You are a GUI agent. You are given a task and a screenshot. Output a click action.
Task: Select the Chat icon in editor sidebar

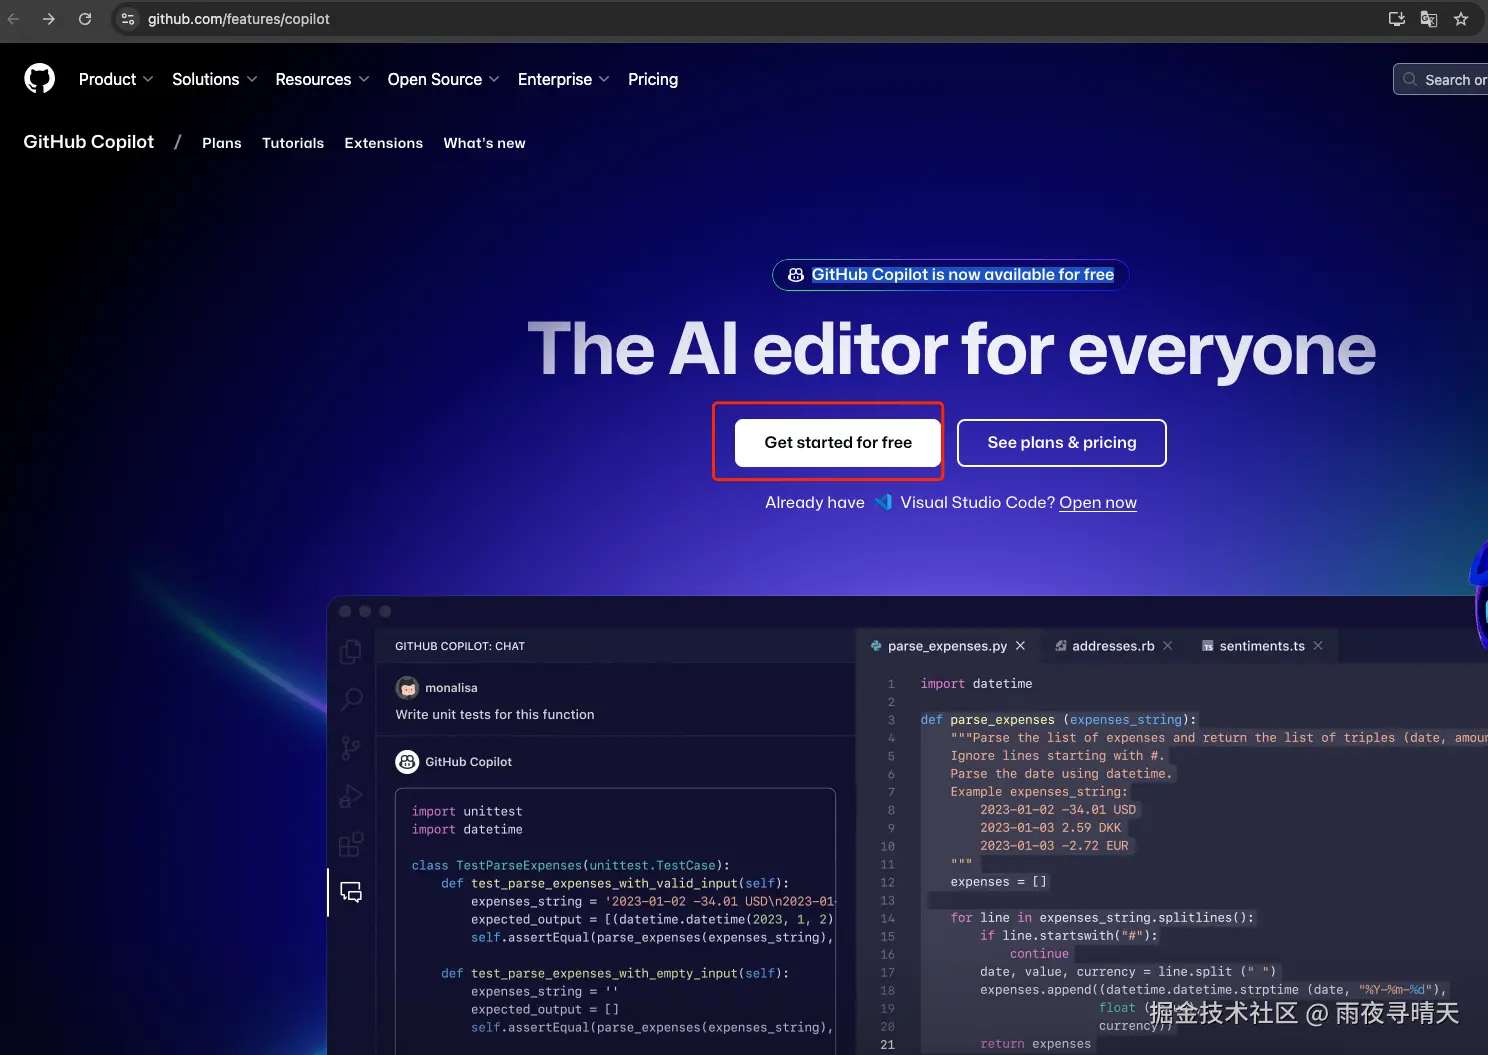351,892
